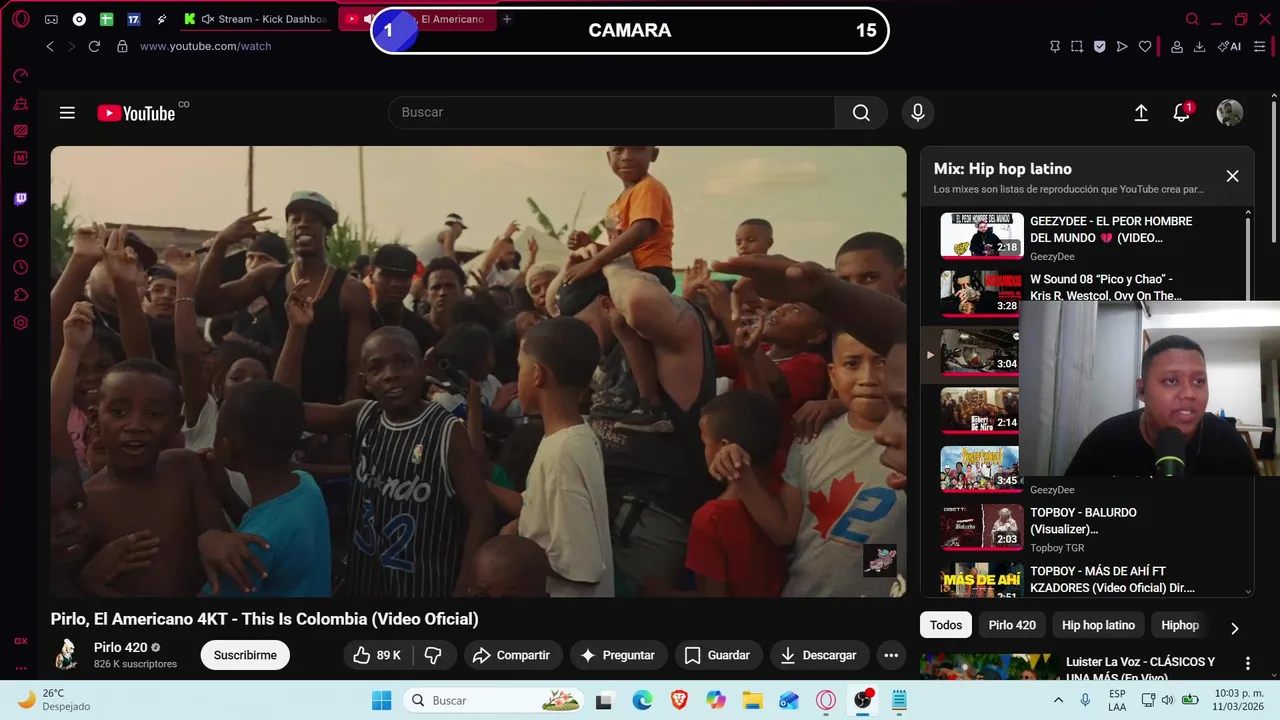Open the snapshot capture tool icon
1280x720 pixels.
point(1077,46)
